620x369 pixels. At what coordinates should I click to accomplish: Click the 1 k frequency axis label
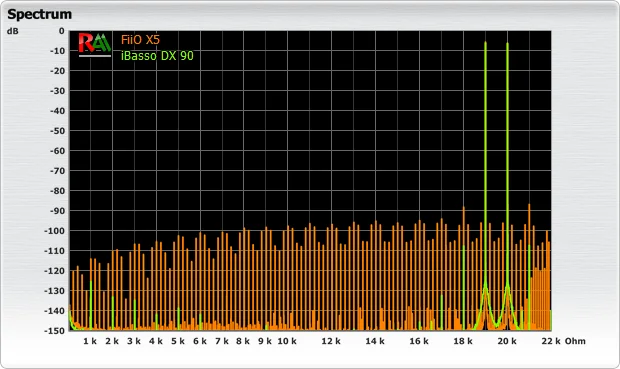click(x=90, y=341)
